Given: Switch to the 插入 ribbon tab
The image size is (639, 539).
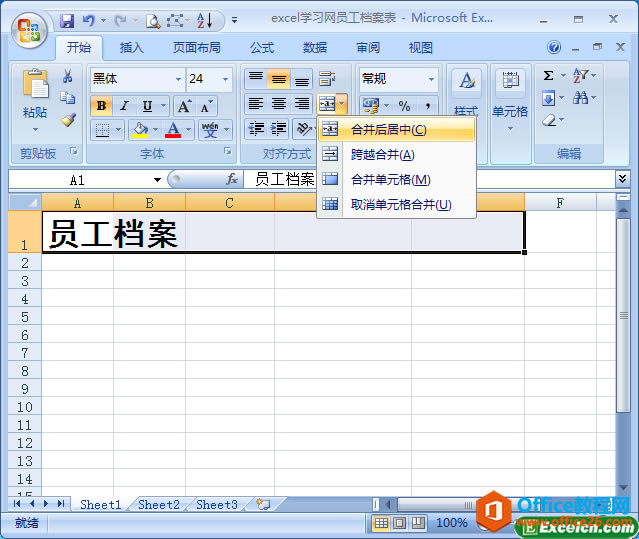Looking at the screenshot, I should point(132,48).
